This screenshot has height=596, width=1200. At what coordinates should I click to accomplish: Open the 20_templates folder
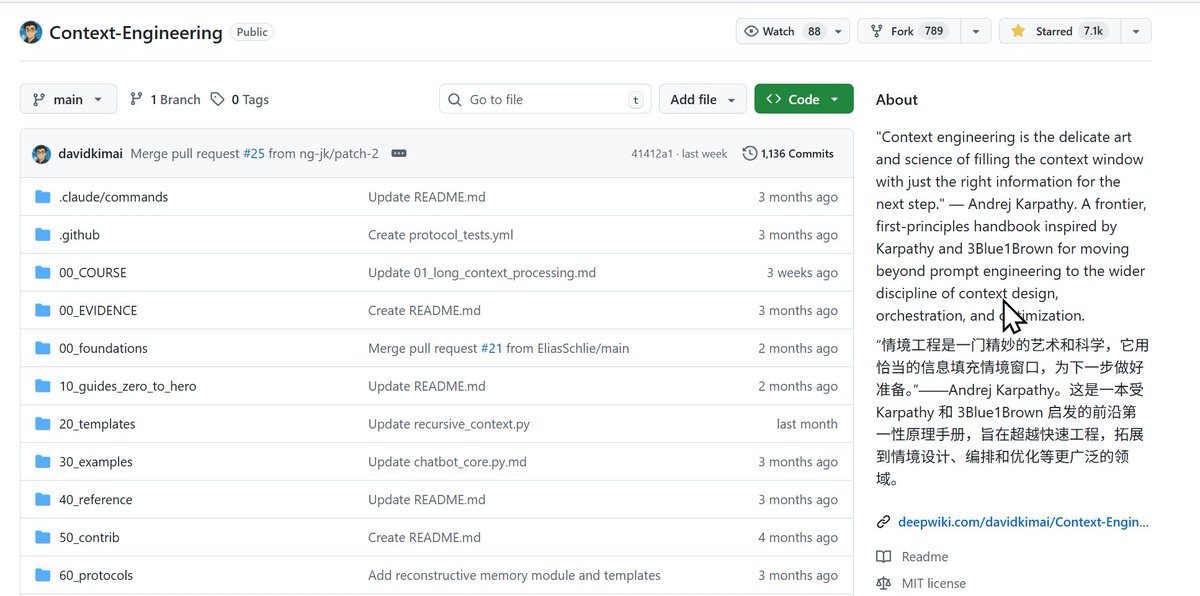[x=97, y=424]
